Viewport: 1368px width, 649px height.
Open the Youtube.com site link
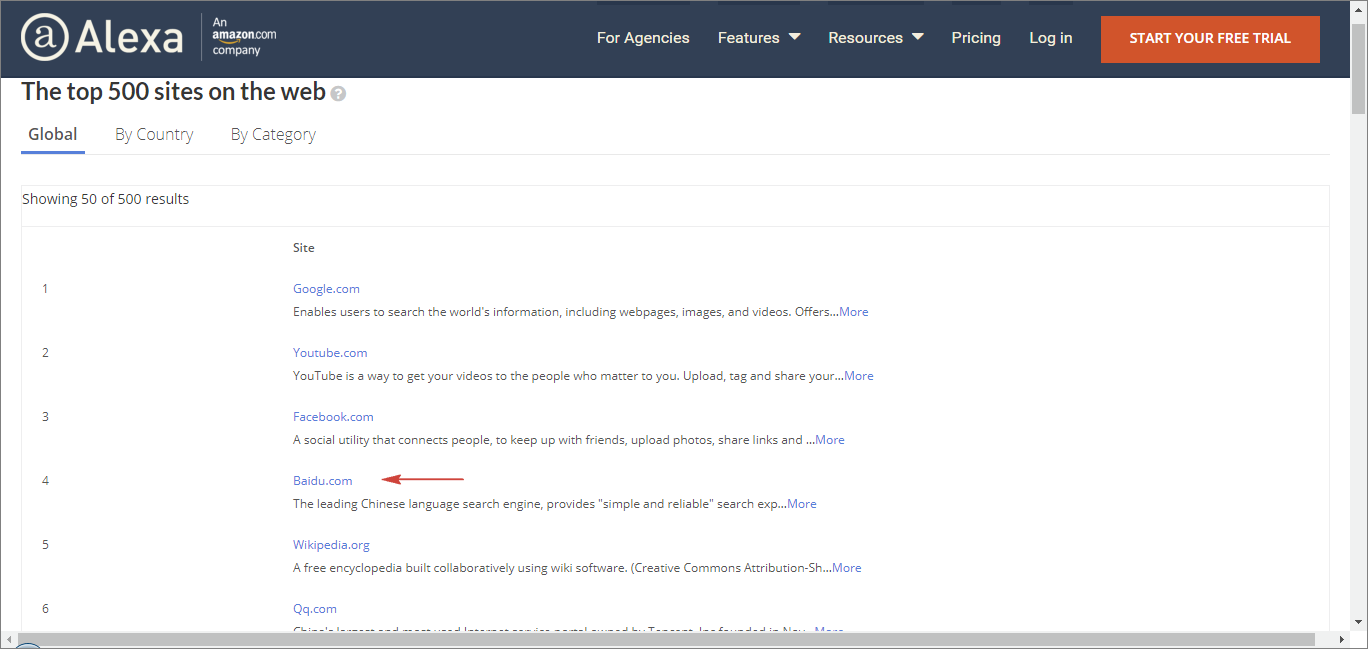tap(330, 353)
